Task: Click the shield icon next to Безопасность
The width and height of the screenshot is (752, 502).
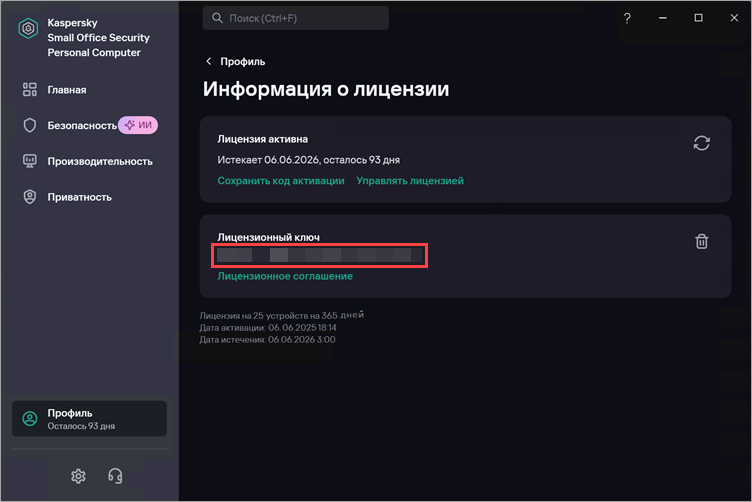Action: pos(30,126)
